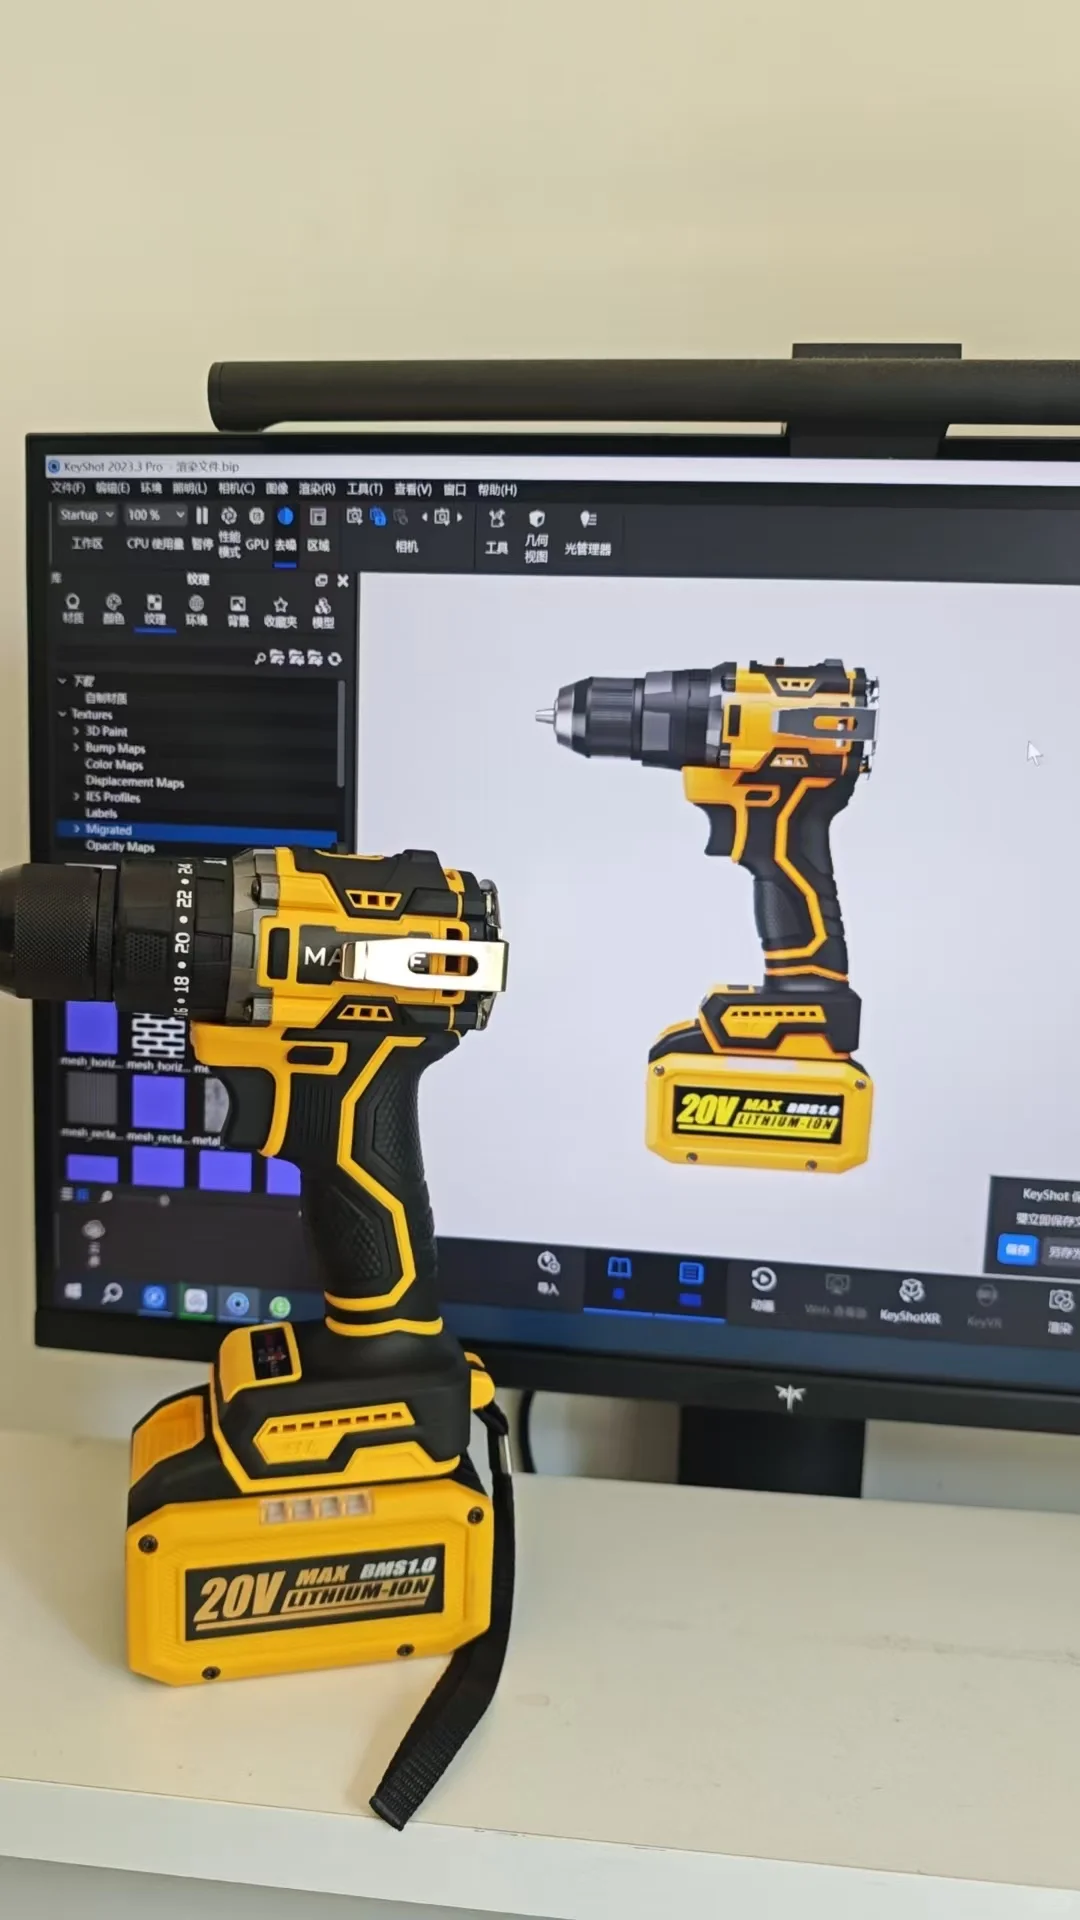Image resolution: width=1080 pixels, height=1920 pixels.
Task: Select the Color Maps folder
Action: (x=114, y=764)
